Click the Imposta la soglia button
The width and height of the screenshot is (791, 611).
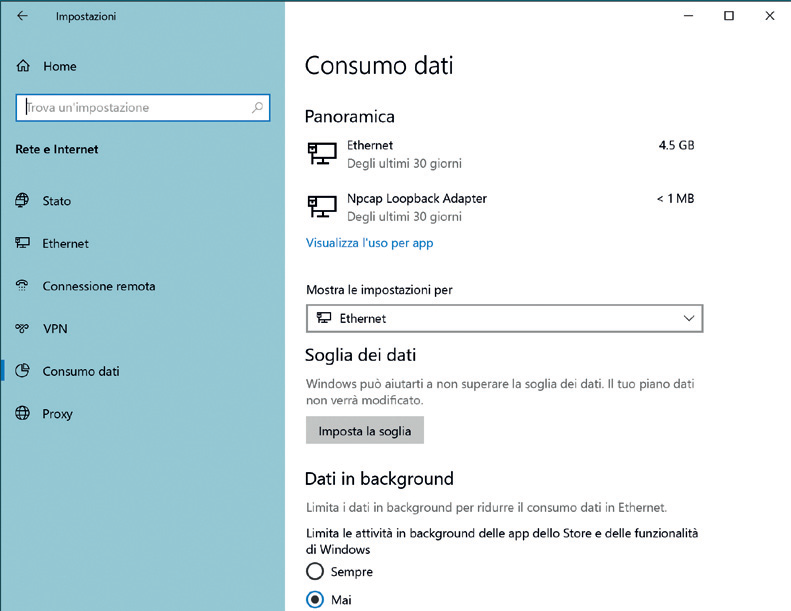click(365, 430)
